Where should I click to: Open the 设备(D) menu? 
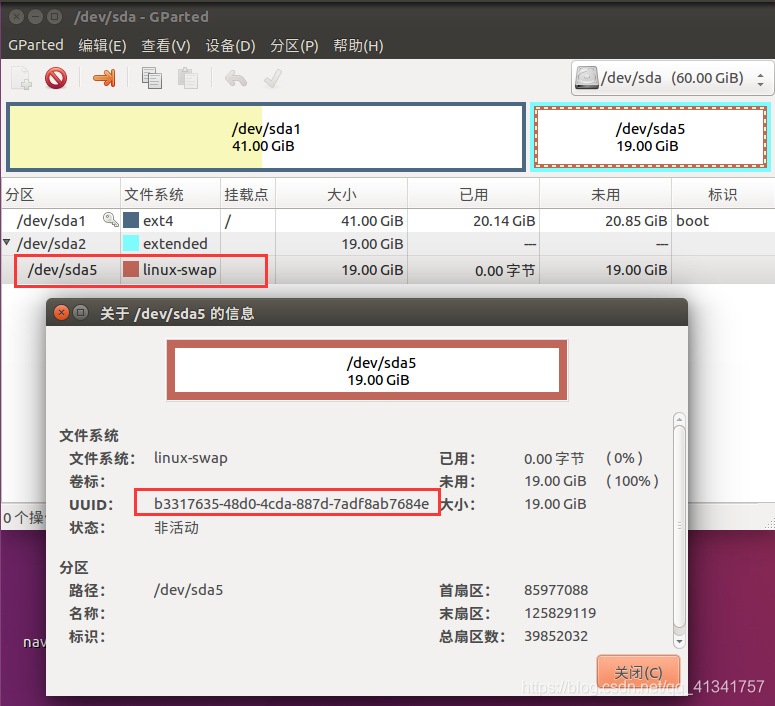point(230,45)
